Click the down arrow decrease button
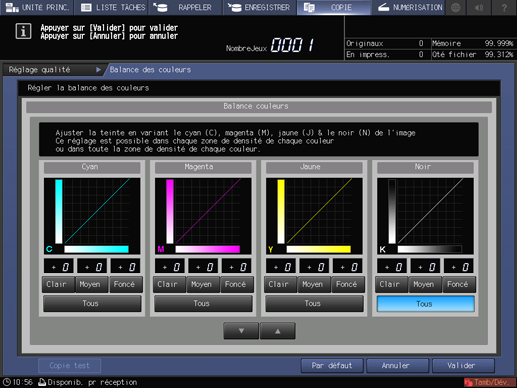This screenshot has width=517, height=388. (x=241, y=331)
